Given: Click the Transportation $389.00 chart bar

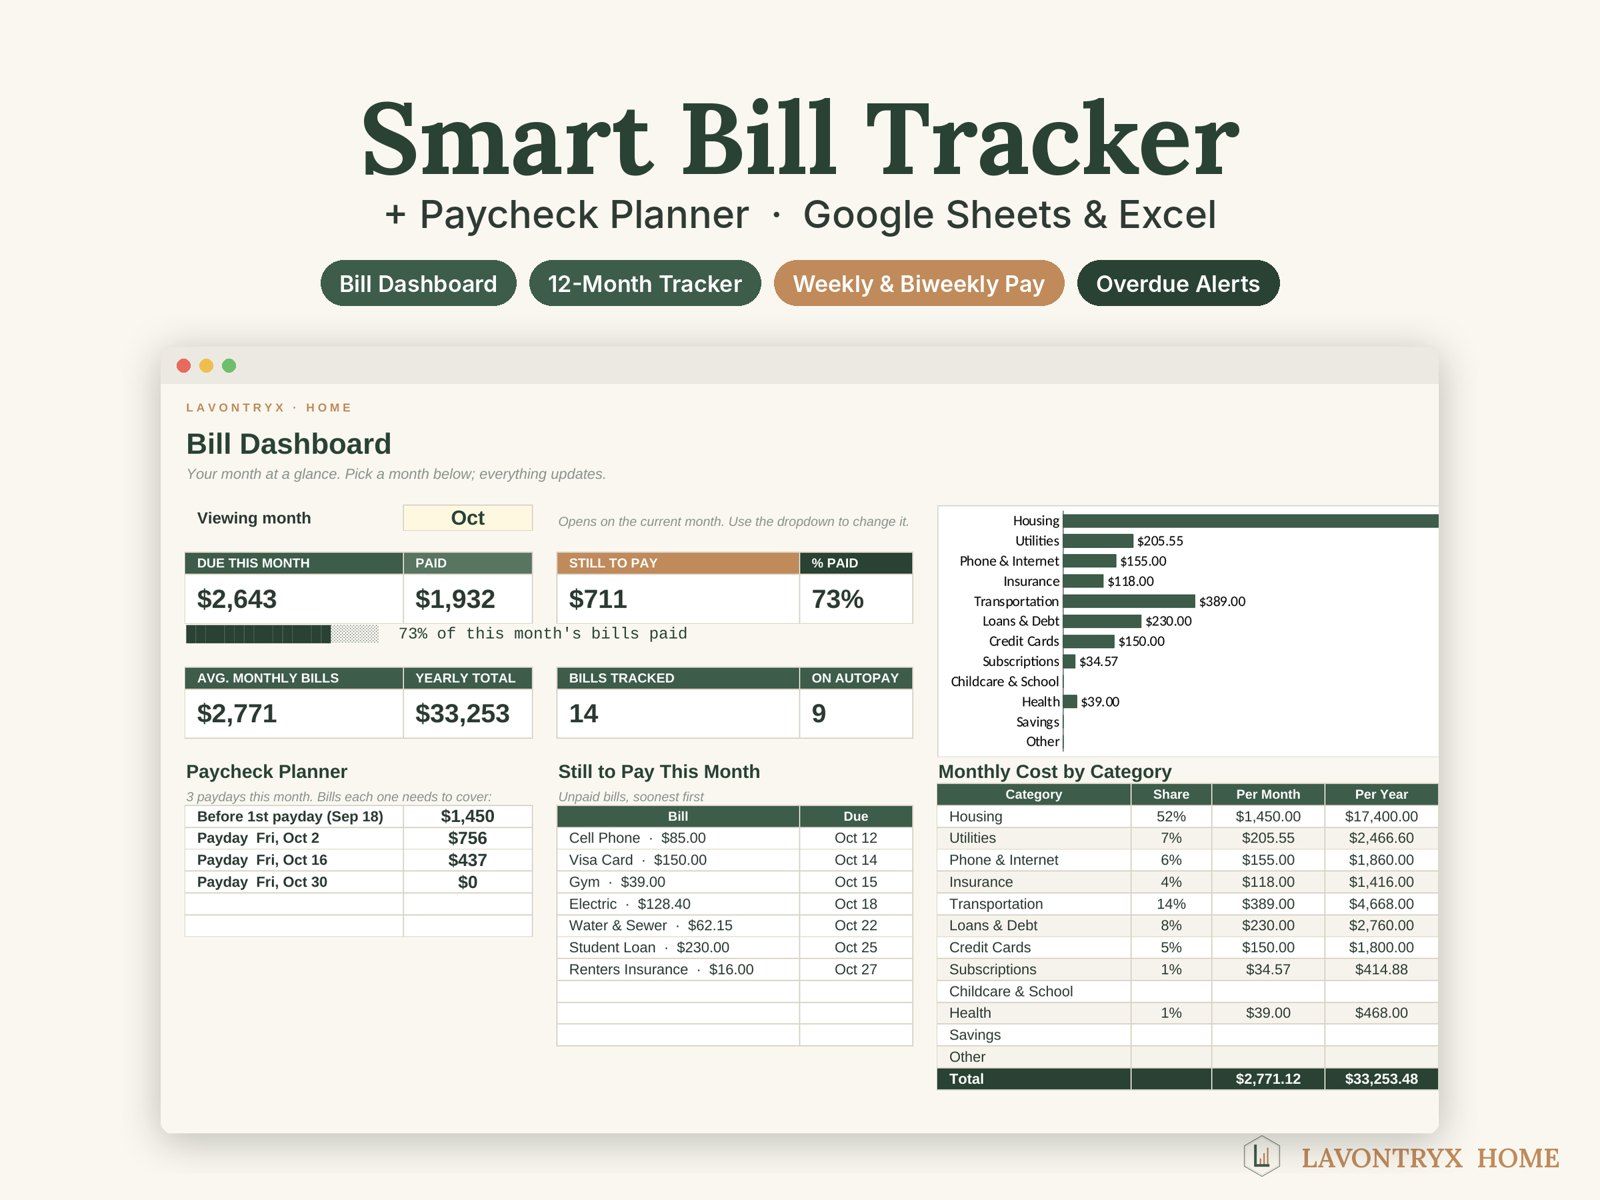Looking at the screenshot, I should tap(1129, 601).
